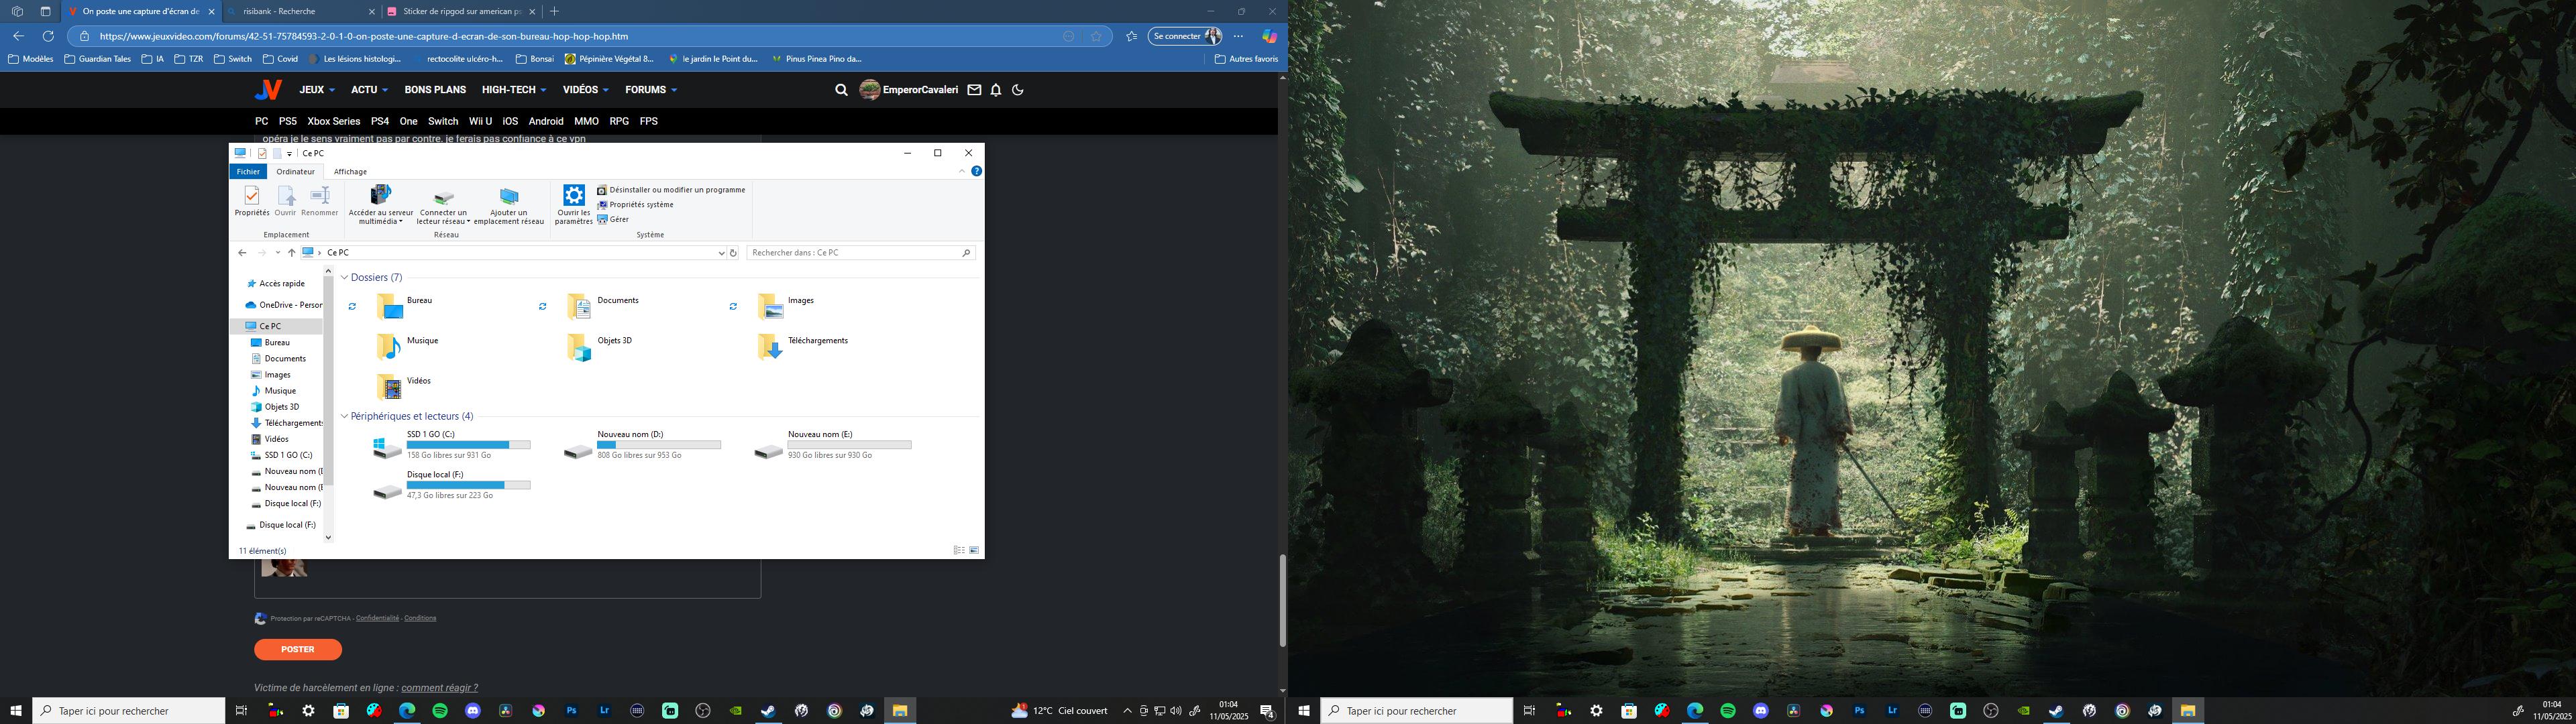Open Copilot icon in Edge toolbar
Screen dimensions: 2576x724
[1269, 36]
